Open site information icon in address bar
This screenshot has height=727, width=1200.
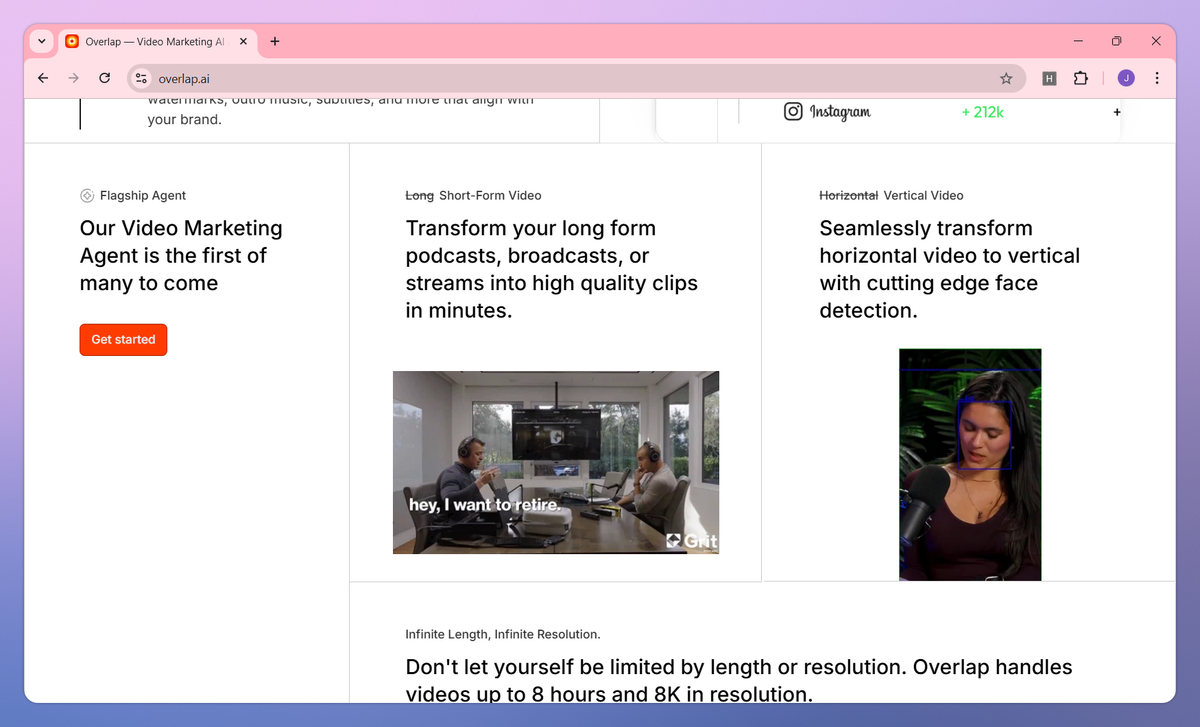tap(141, 78)
